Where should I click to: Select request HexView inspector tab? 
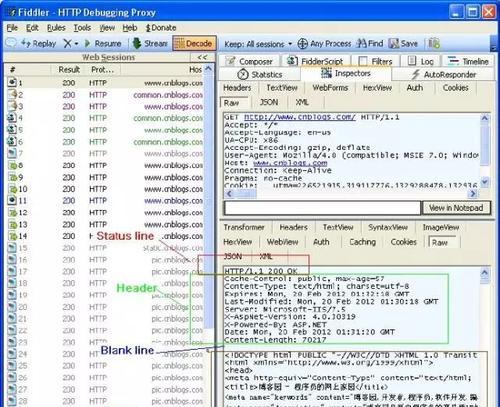point(377,88)
